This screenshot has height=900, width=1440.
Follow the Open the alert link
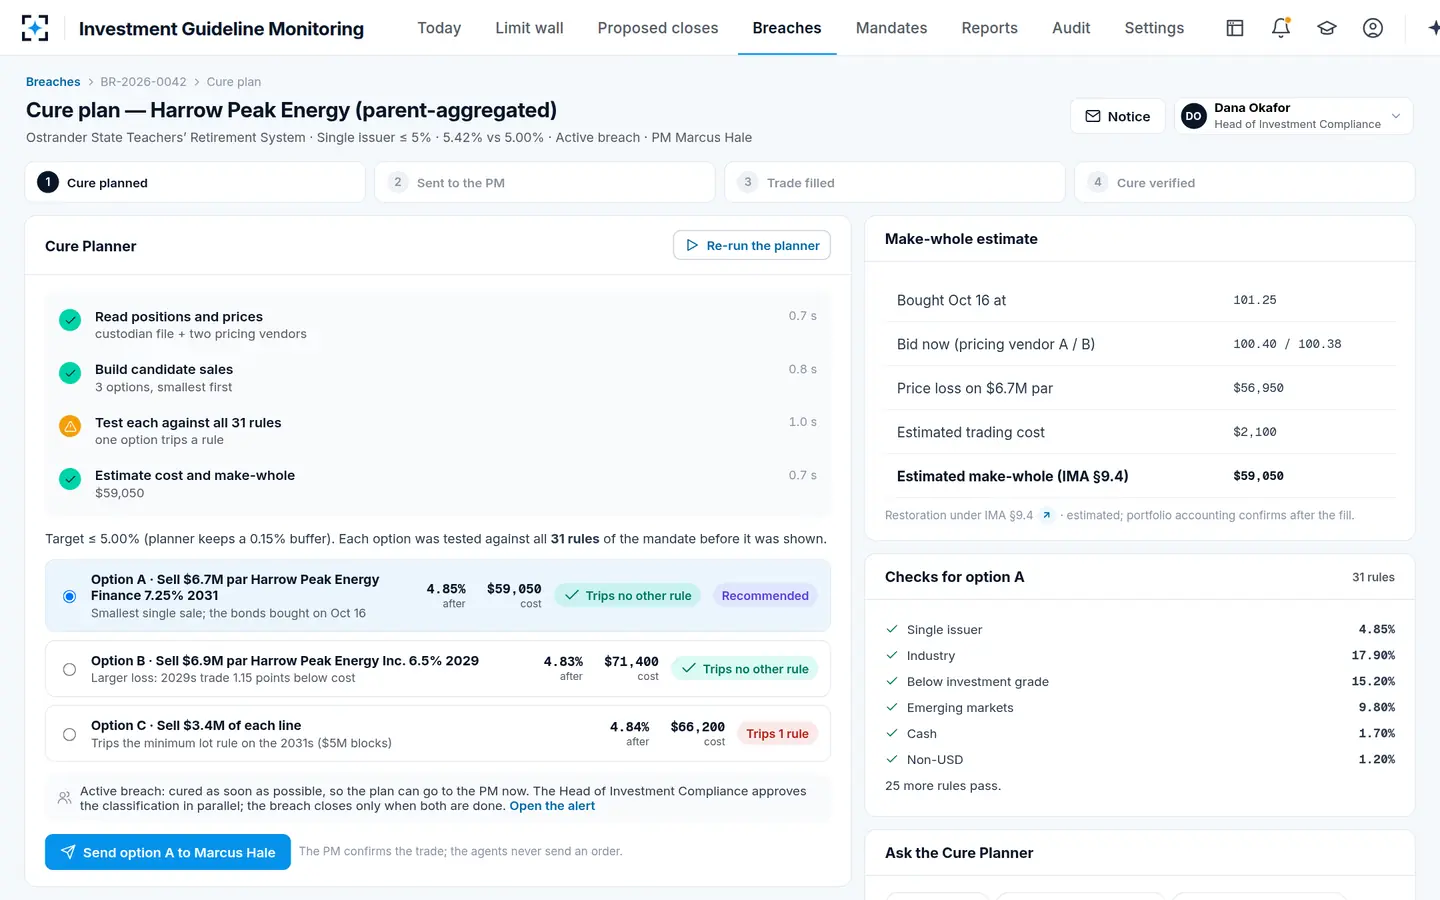coord(552,806)
